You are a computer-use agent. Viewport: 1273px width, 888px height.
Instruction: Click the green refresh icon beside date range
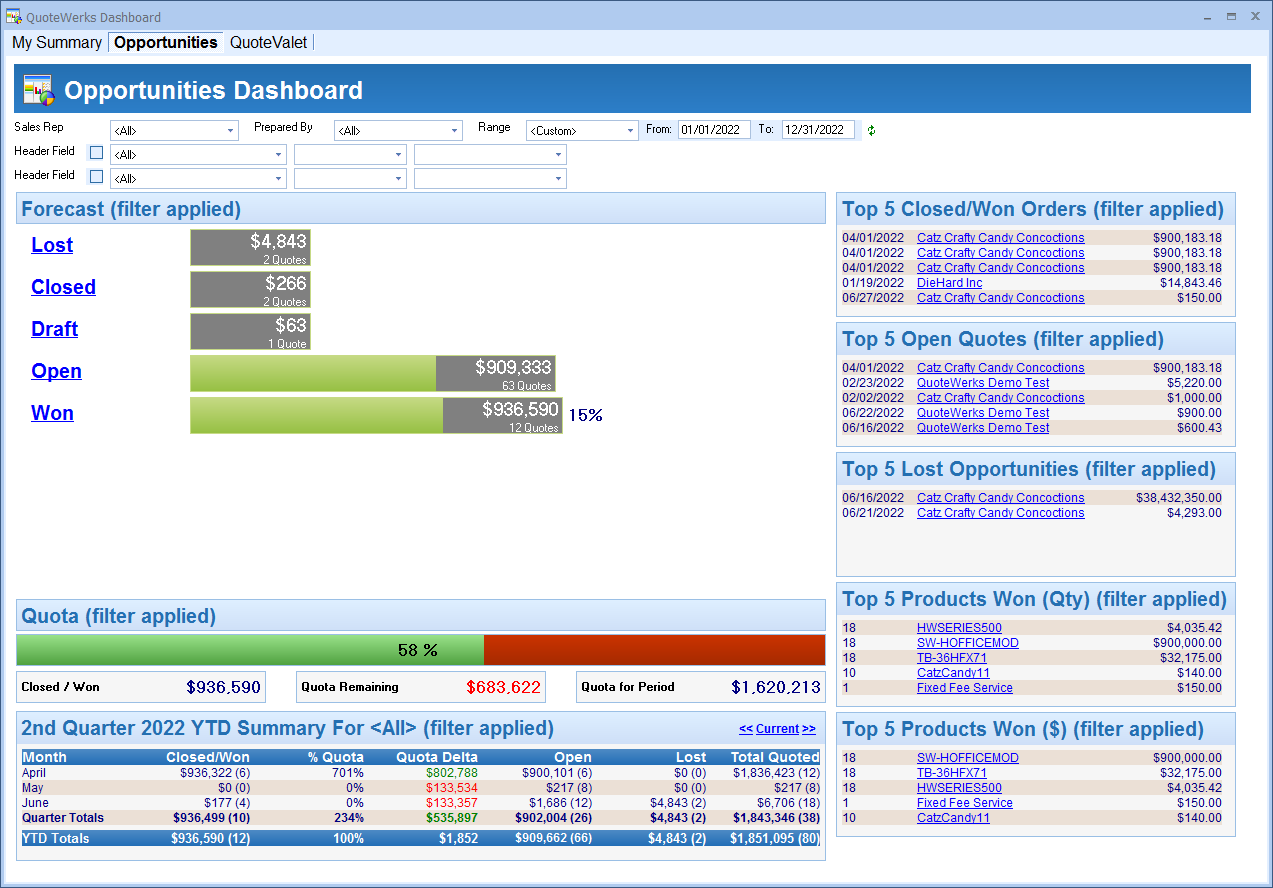pos(871,131)
